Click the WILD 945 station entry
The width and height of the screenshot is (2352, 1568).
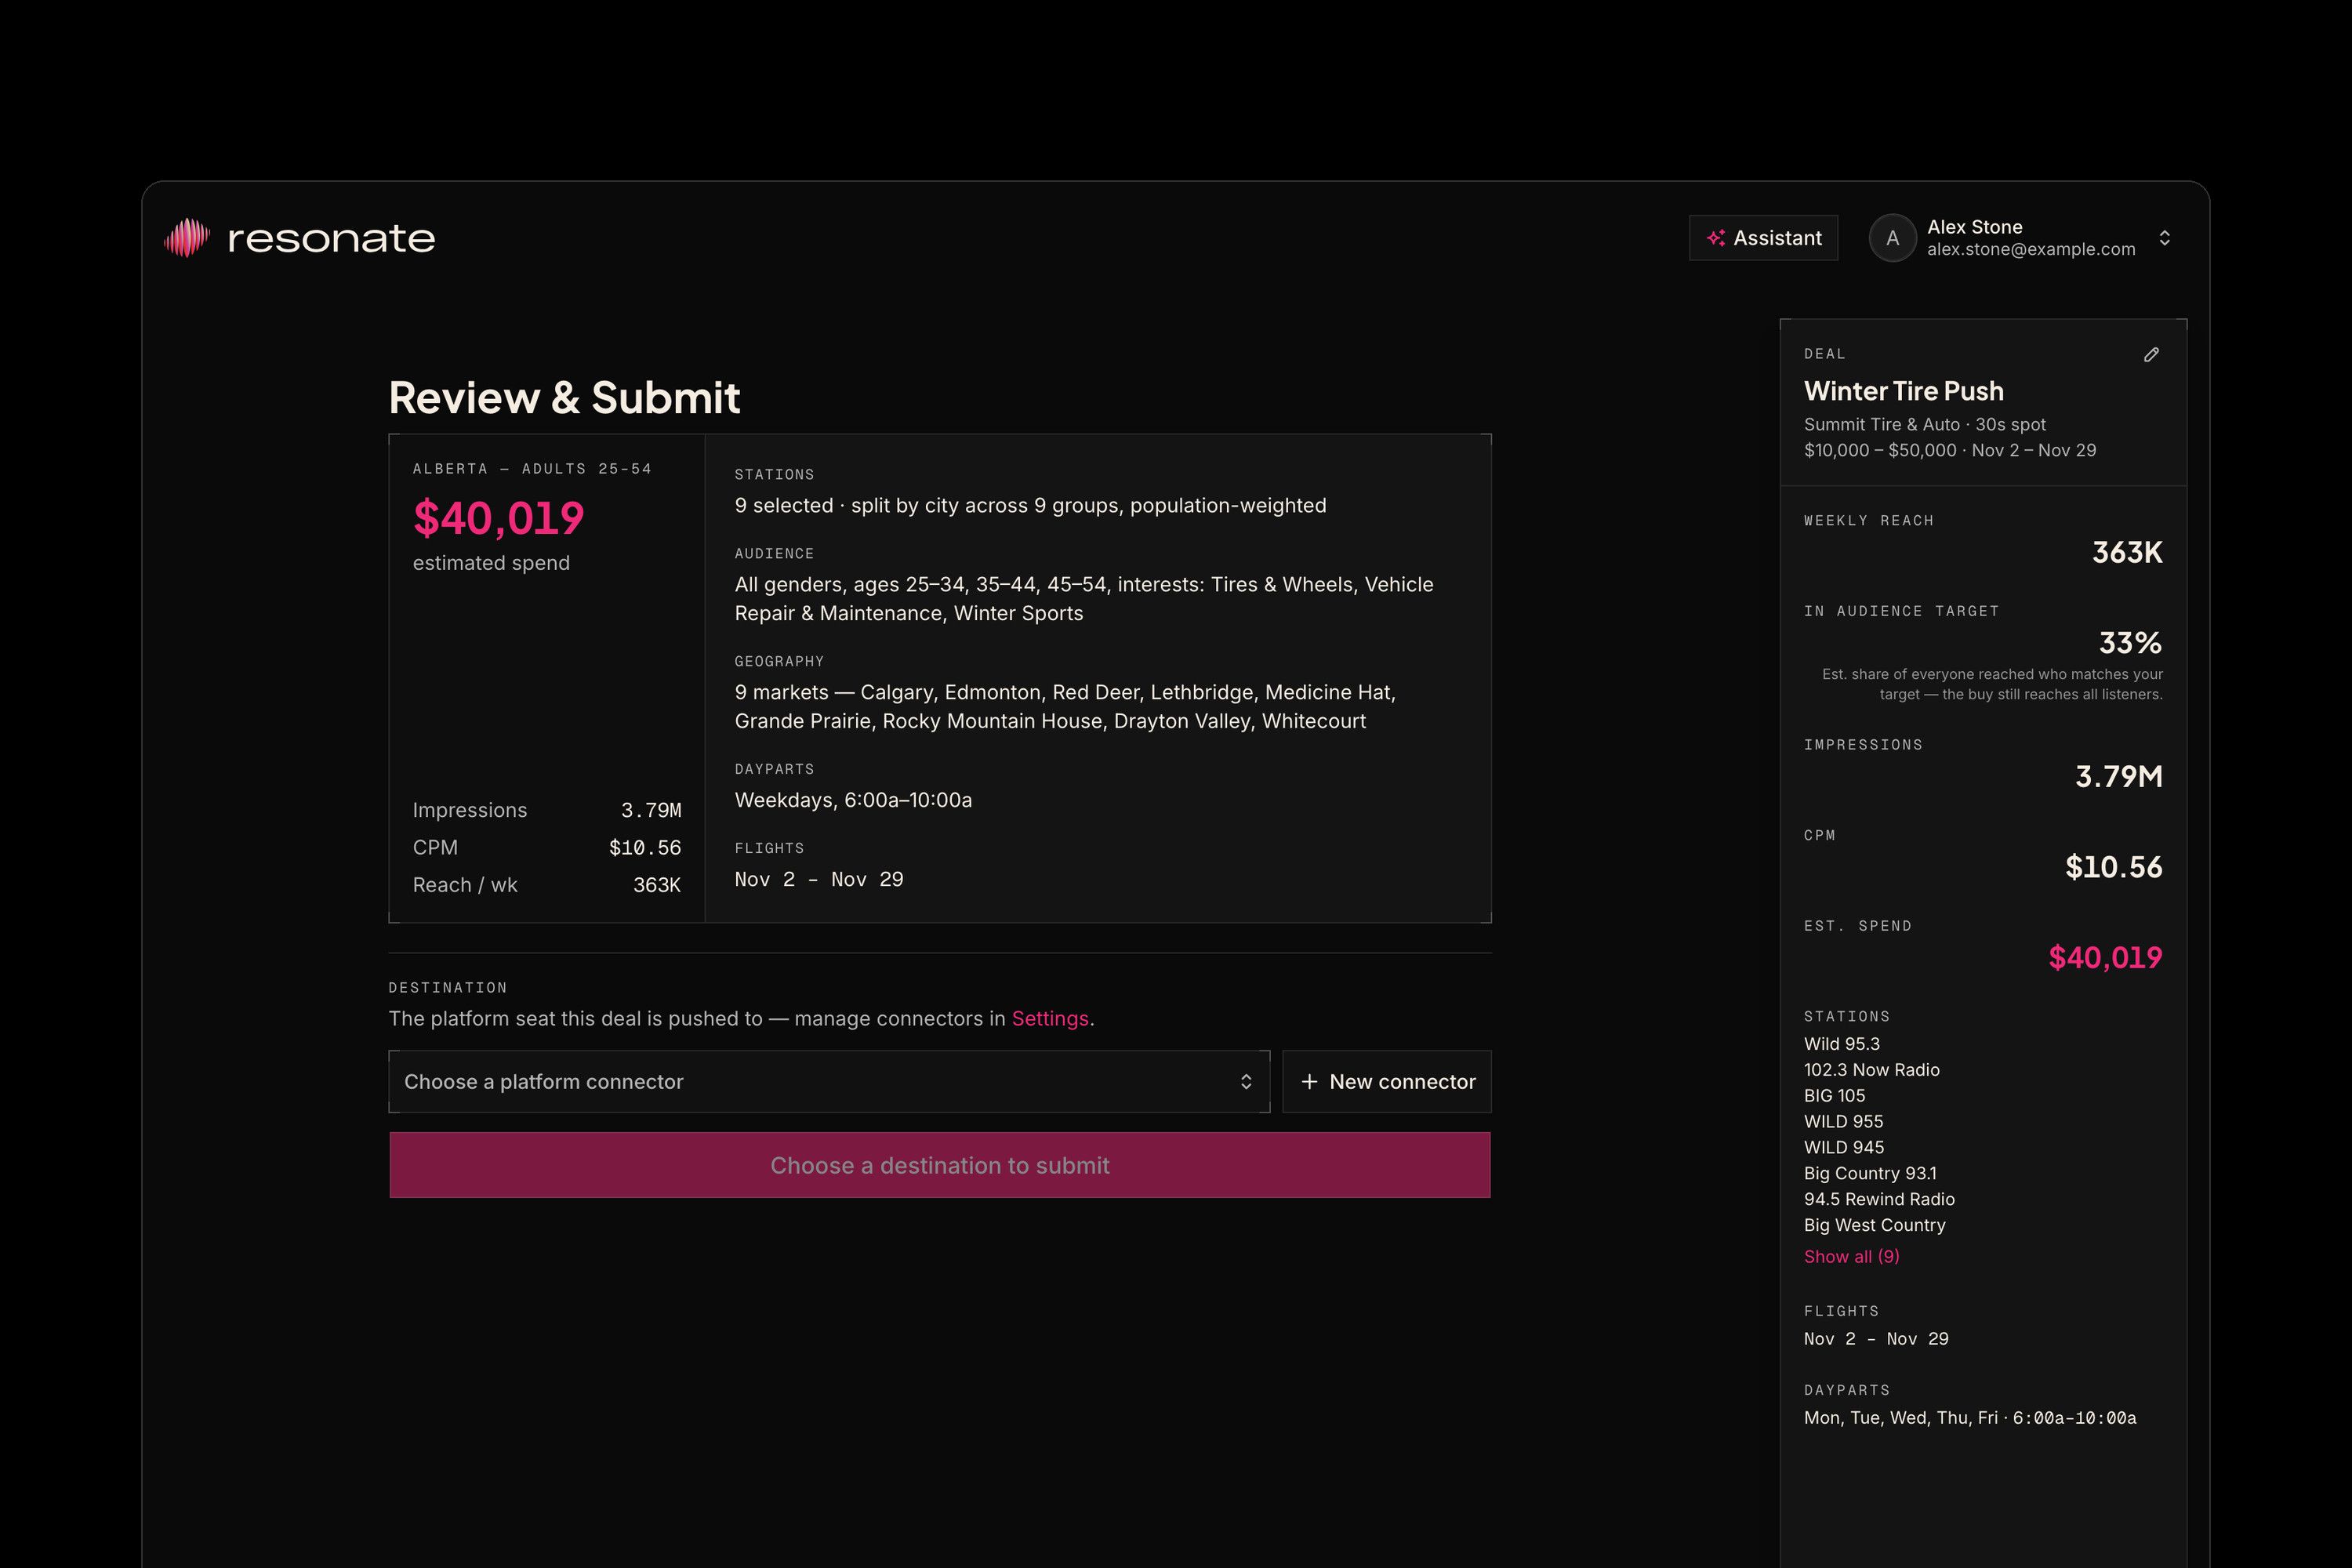coord(1843,1148)
